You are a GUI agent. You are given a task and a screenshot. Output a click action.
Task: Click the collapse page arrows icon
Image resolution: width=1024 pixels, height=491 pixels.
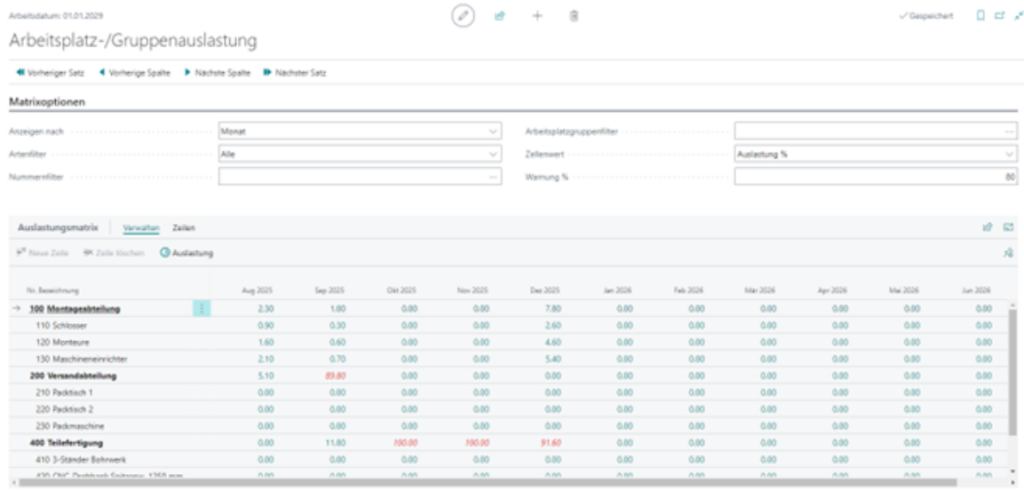tap(1019, 16)
